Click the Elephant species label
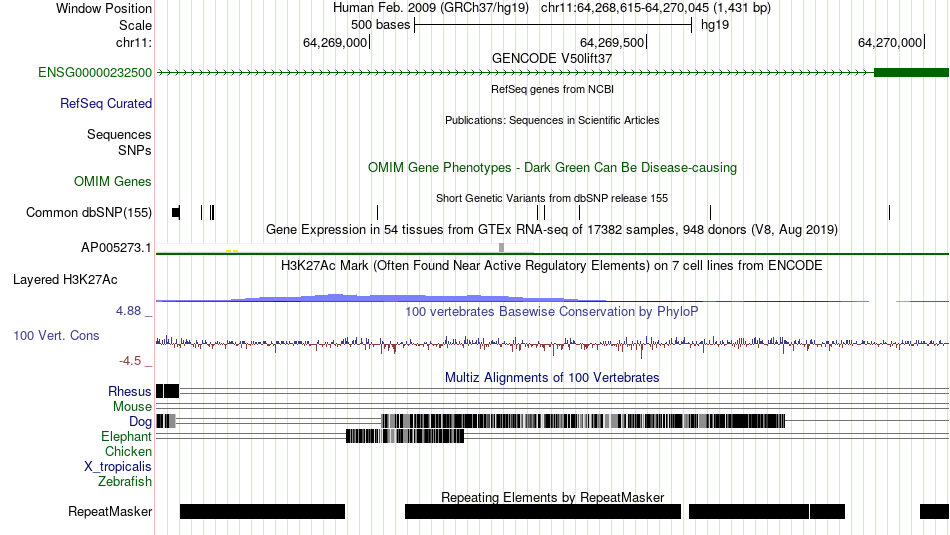The width and height of the screenshot is (950, 535). [127, 437]
